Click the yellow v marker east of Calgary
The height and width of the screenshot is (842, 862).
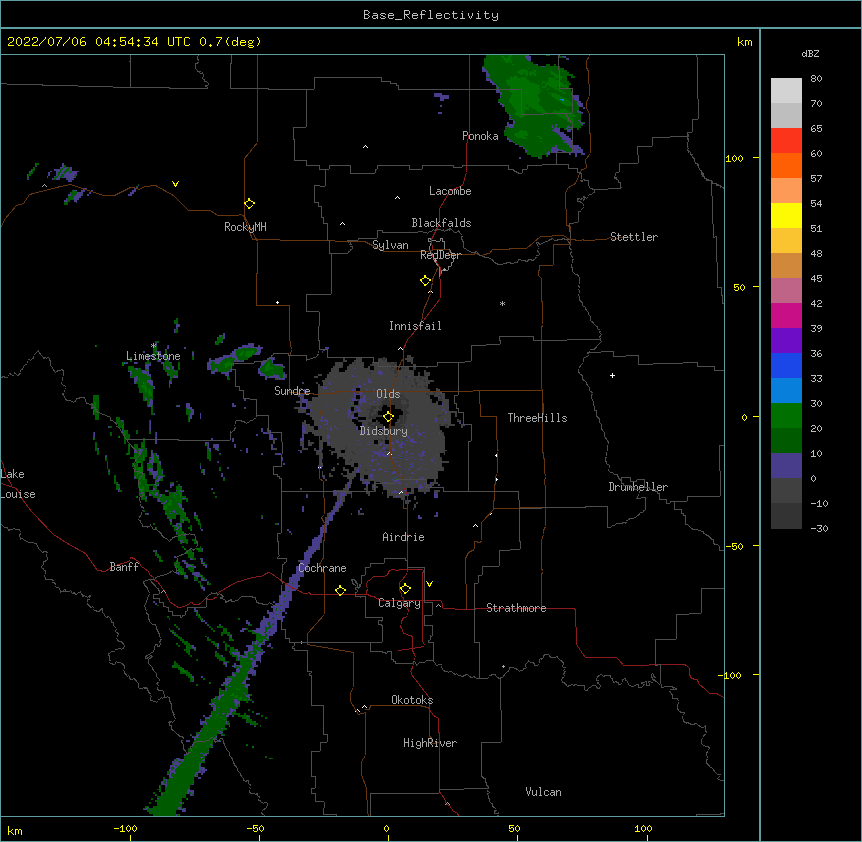(429, 584)
